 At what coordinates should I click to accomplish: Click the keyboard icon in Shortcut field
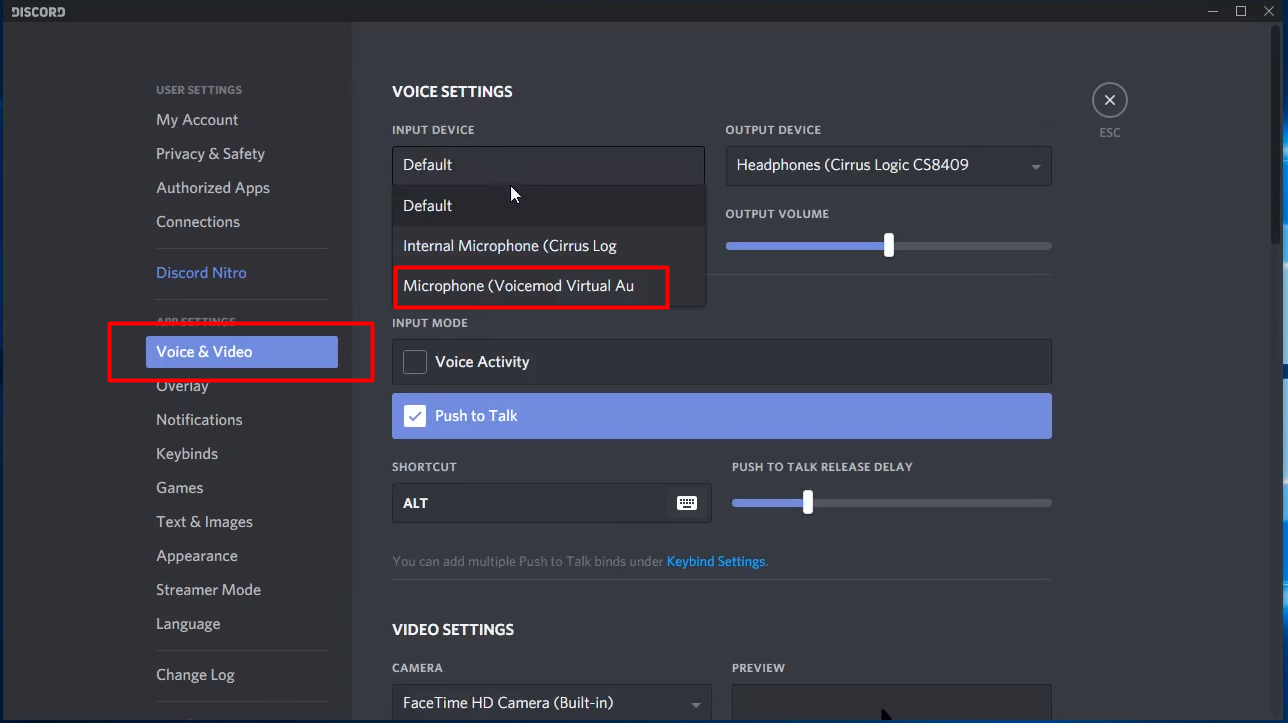pos(687,503)
